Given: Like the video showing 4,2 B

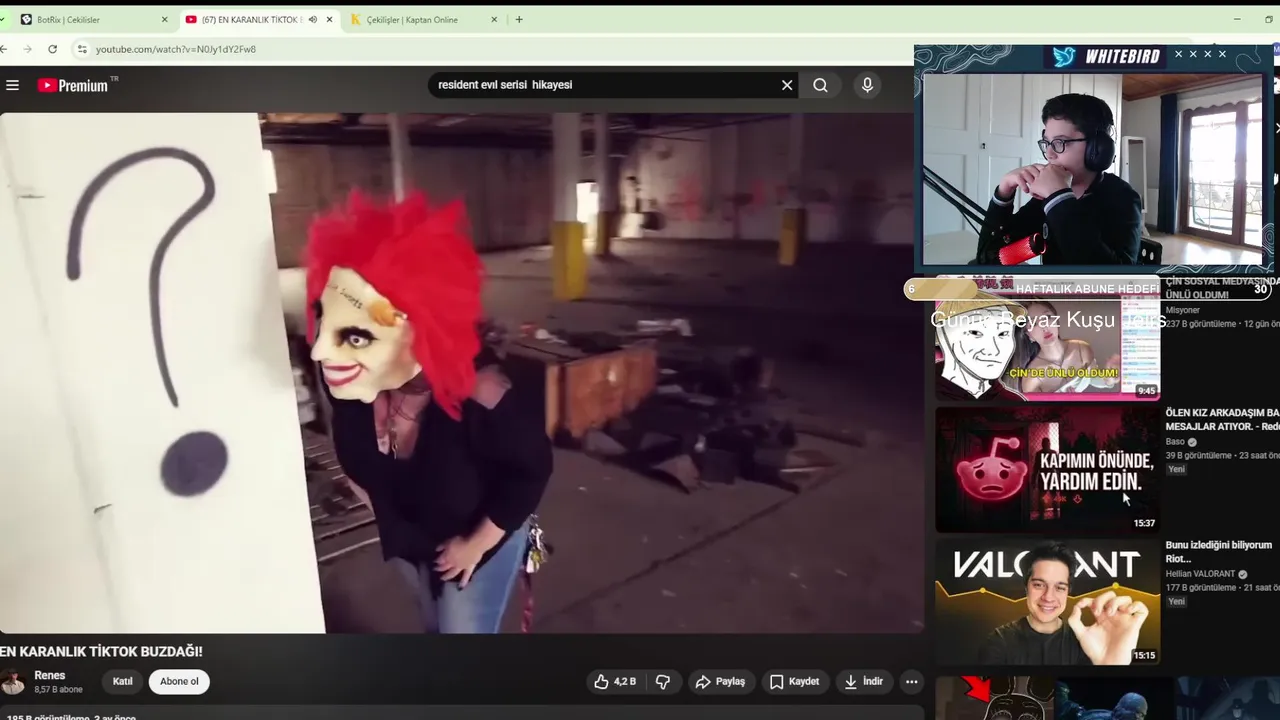Looking at the screenshot, I should (x=615, y=681).
